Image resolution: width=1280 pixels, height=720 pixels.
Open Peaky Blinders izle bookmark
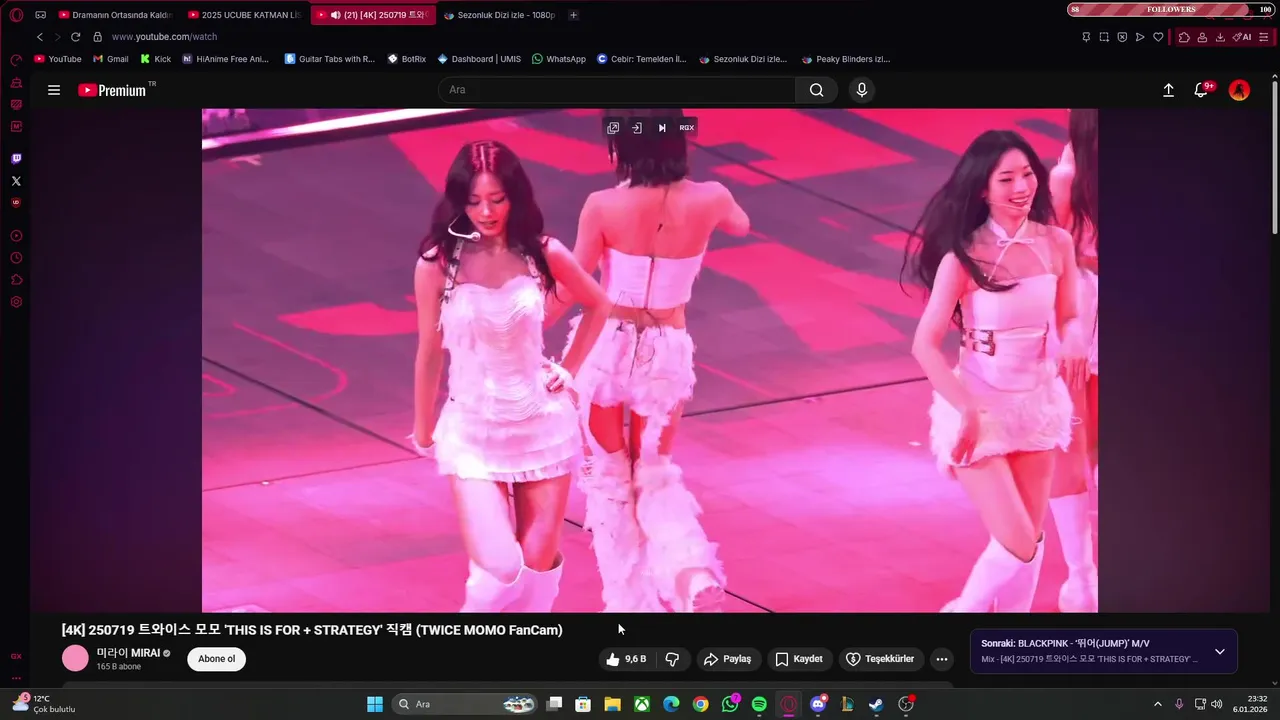(x=846, y=59)
